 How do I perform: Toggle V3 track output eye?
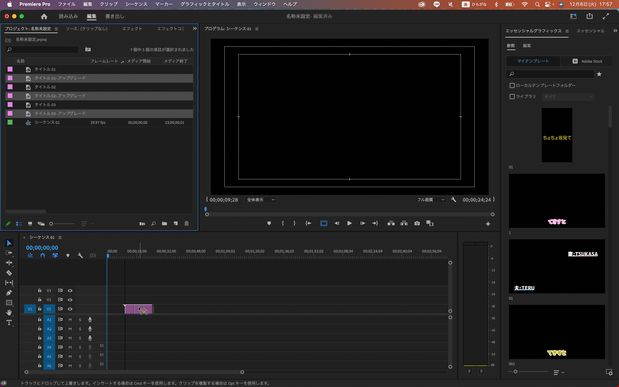(70, 291)
